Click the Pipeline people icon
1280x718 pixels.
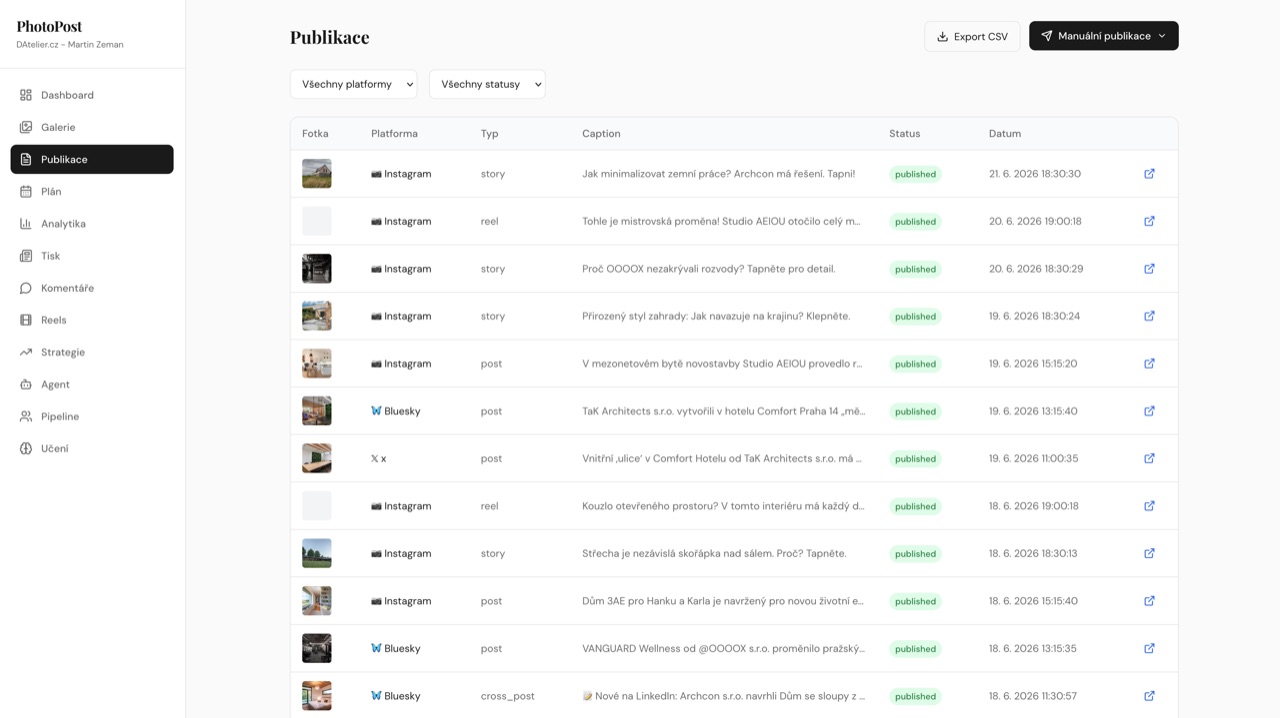pyautogui.click(x=26, y=416)
